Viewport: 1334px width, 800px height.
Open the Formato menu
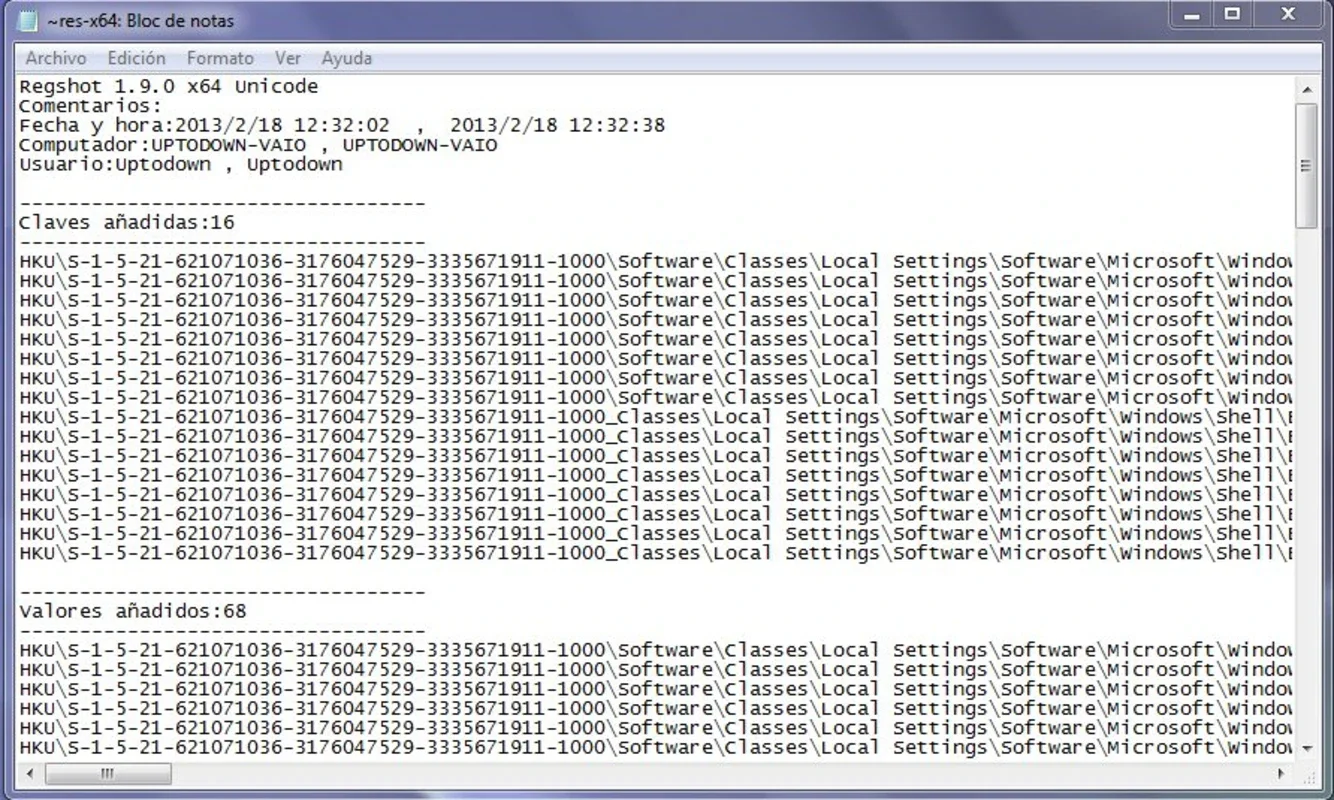click(220, 59)
